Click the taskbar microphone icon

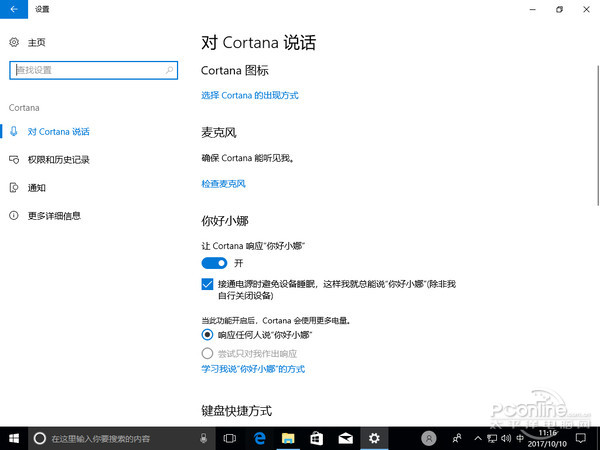pos(204,439)
